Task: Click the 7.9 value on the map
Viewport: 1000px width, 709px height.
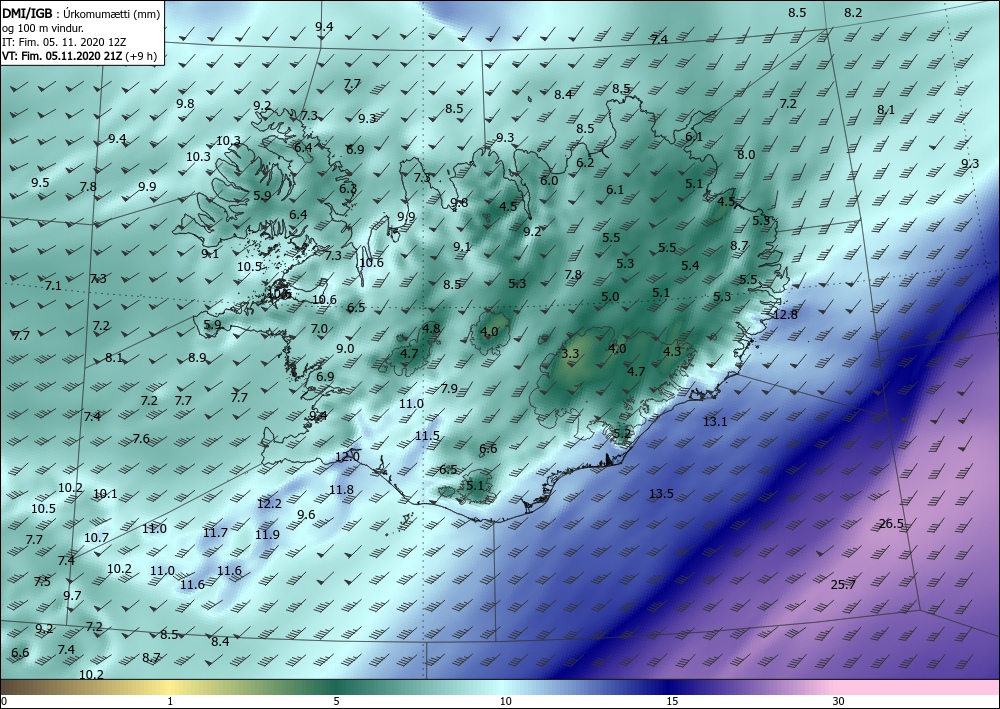Action: [449, 388]
